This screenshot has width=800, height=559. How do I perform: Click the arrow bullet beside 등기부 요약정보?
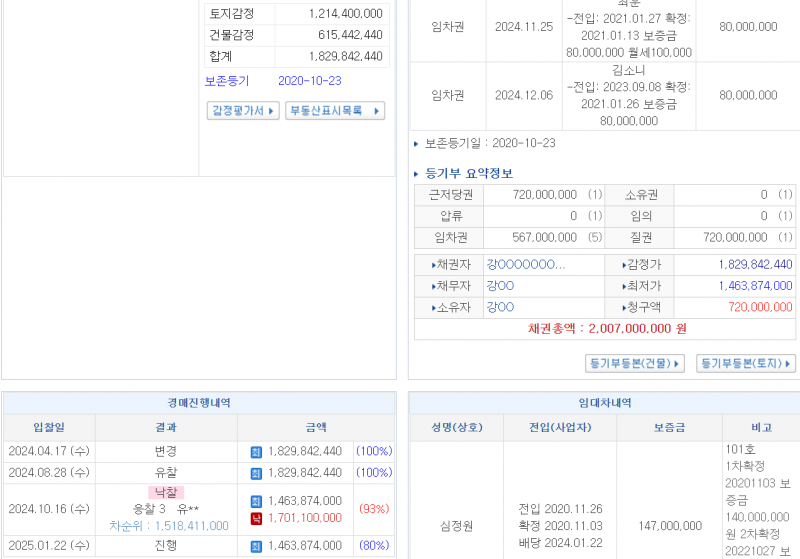[x=417, y=174]
